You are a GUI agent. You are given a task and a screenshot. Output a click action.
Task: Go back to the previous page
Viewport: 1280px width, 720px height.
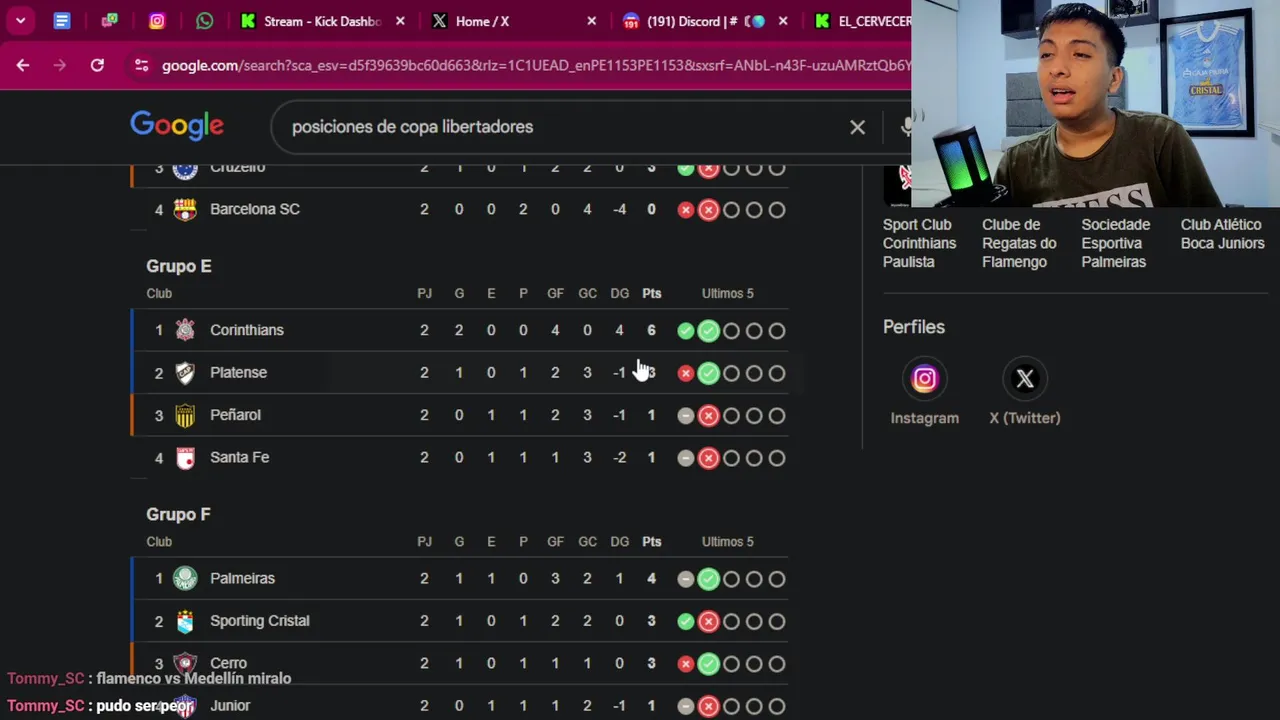pos(23,65)
